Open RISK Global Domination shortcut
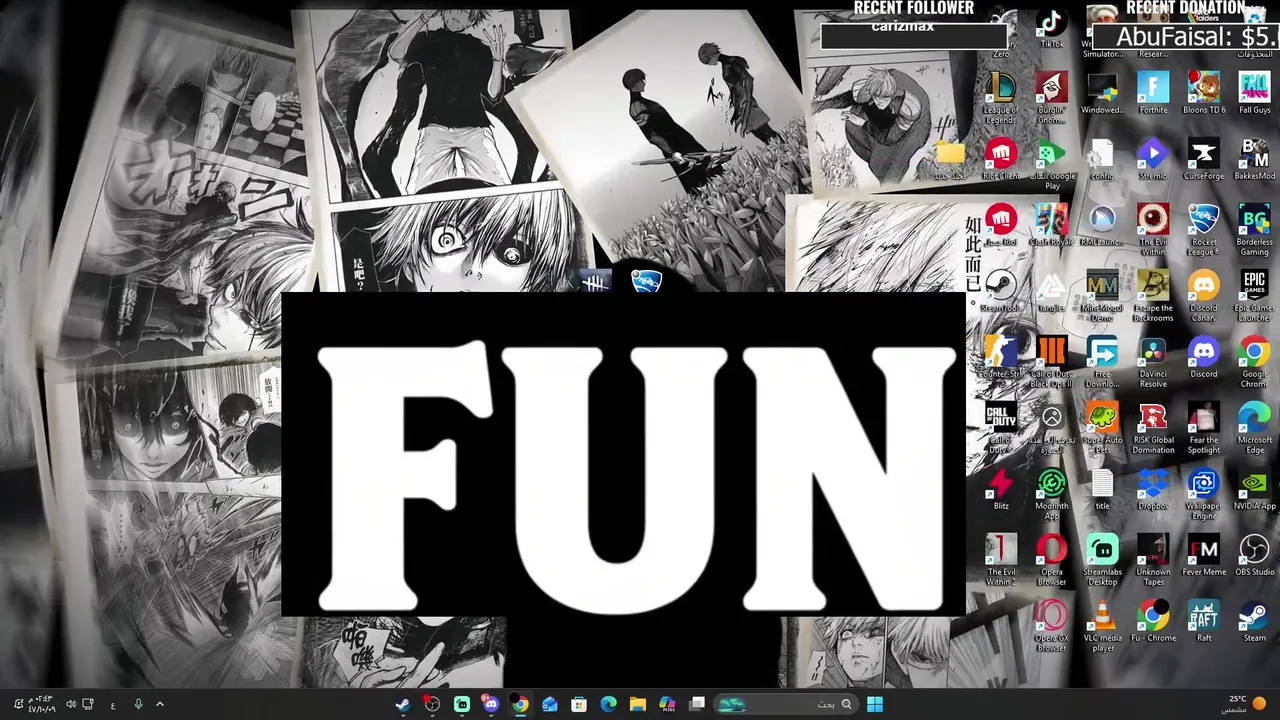Viewport: 1280px width, 720px height. point(1153,428)
